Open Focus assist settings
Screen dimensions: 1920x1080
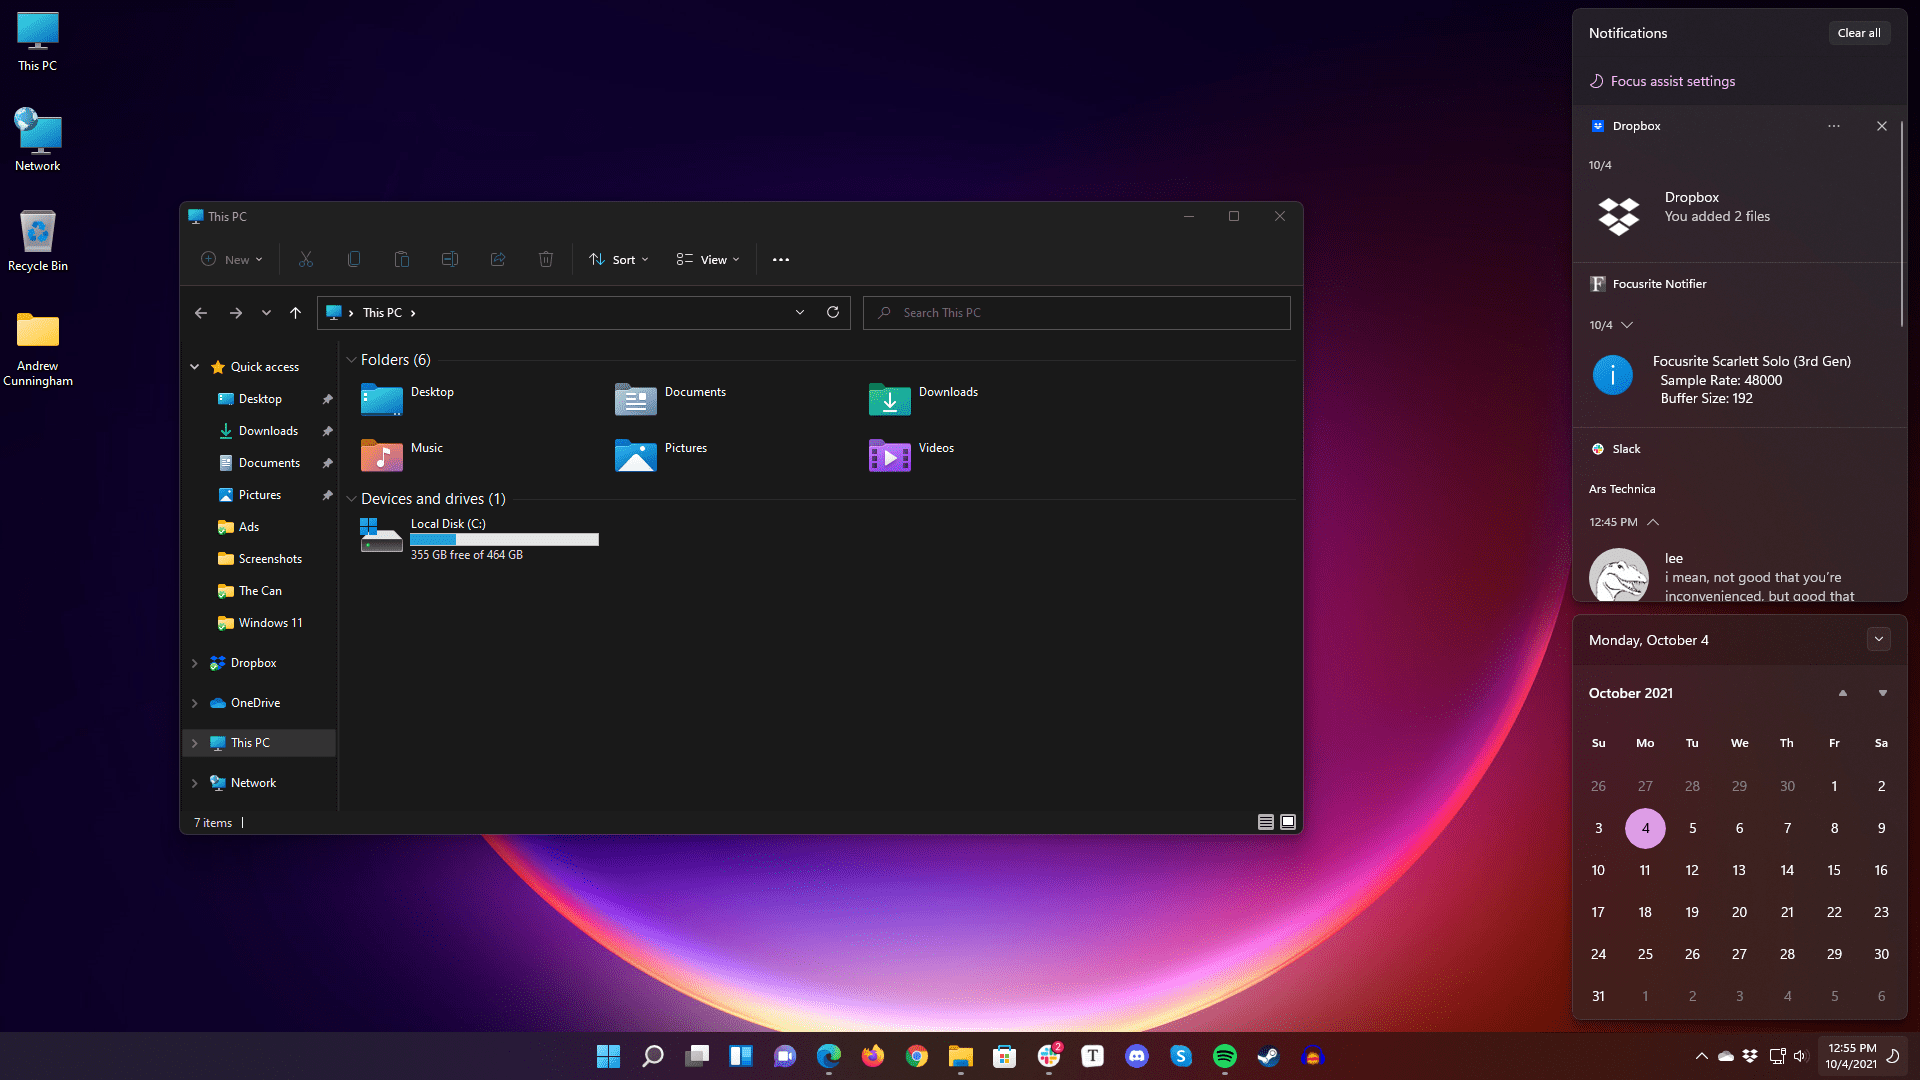pos(1671,80)
